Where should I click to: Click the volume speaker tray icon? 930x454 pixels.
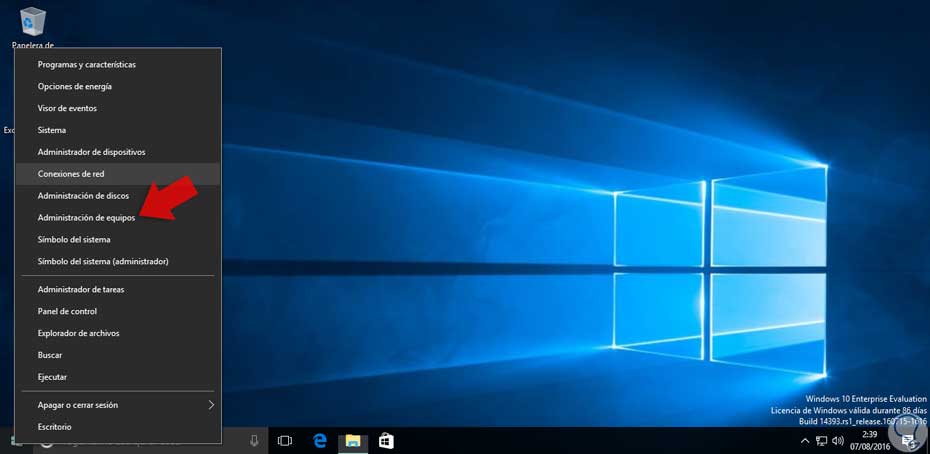(x=837, y=441)
